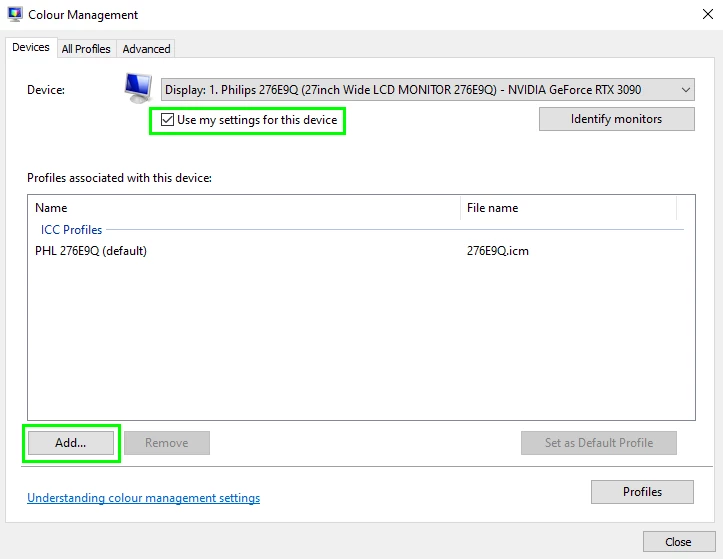Click the 276E9Q.icm file name cell

pyautogui.click(x=498, y=251)
